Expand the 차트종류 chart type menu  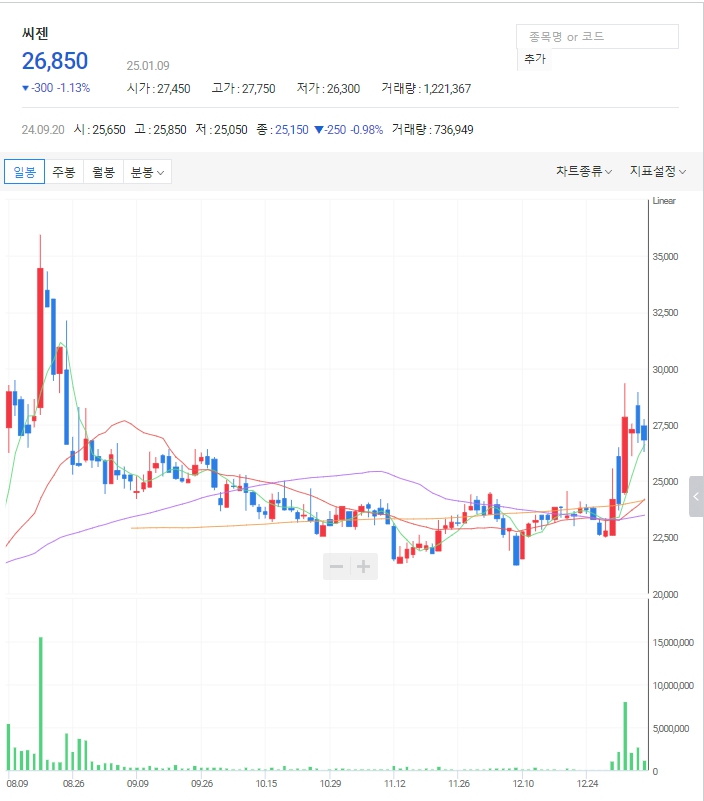(x=584, y=171)
